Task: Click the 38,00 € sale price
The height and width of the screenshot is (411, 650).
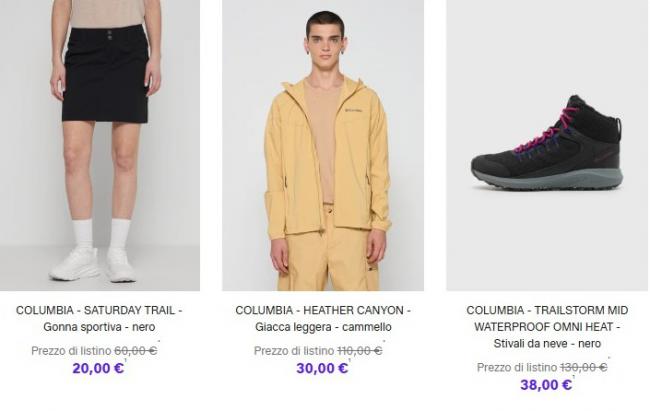Action: click(546, 385)
